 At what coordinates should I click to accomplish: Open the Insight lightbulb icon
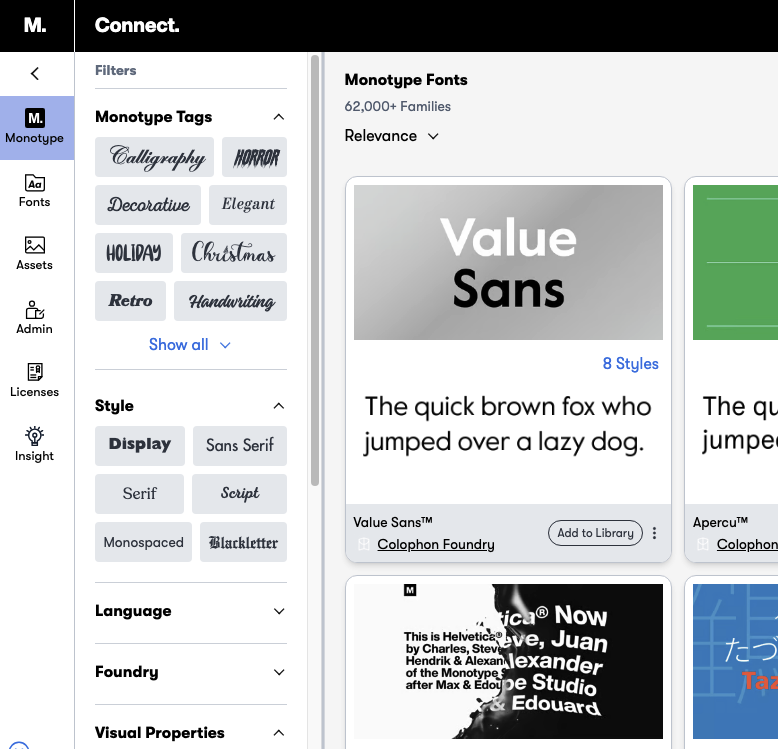(x=35, y=444)
